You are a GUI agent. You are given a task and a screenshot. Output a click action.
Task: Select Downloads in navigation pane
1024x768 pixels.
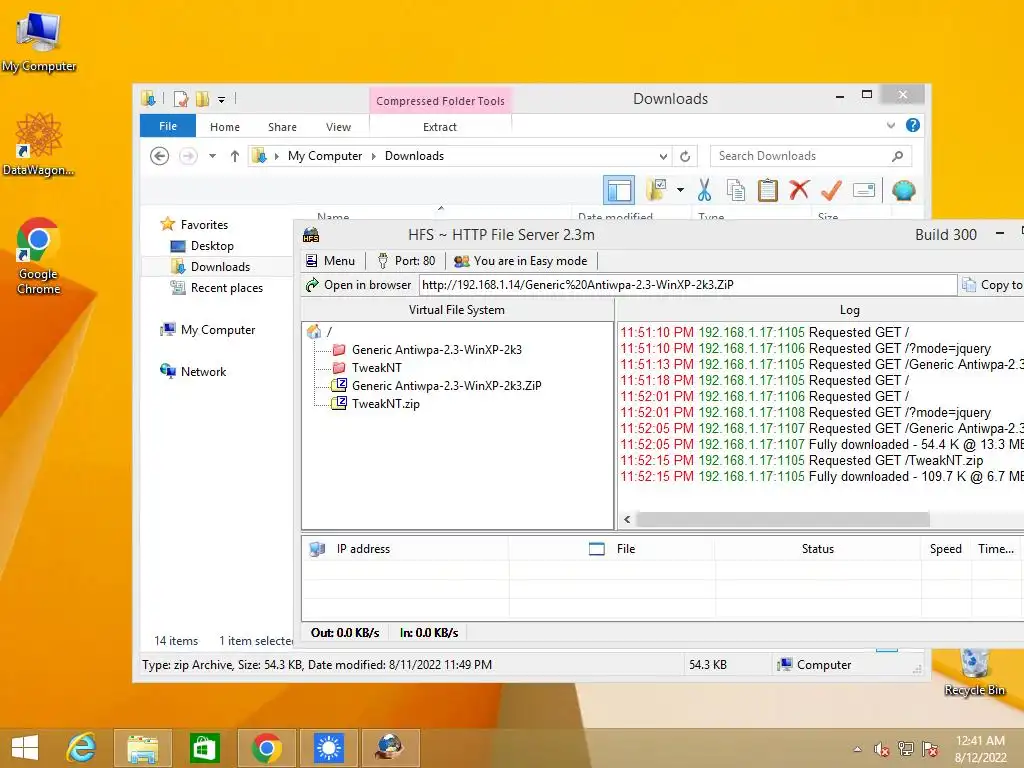[220, 266]
